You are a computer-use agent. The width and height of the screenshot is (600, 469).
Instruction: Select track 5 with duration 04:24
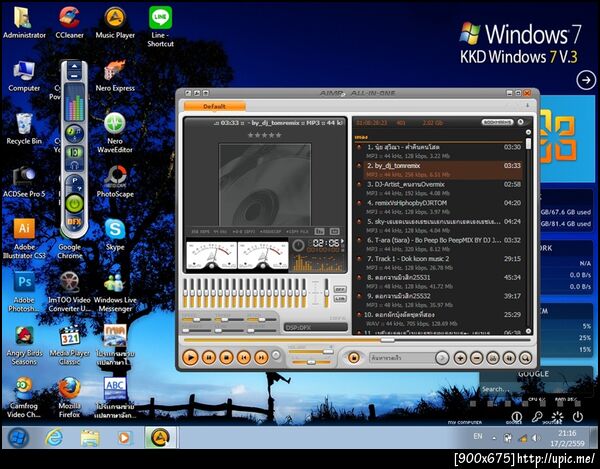pos(439,226)
